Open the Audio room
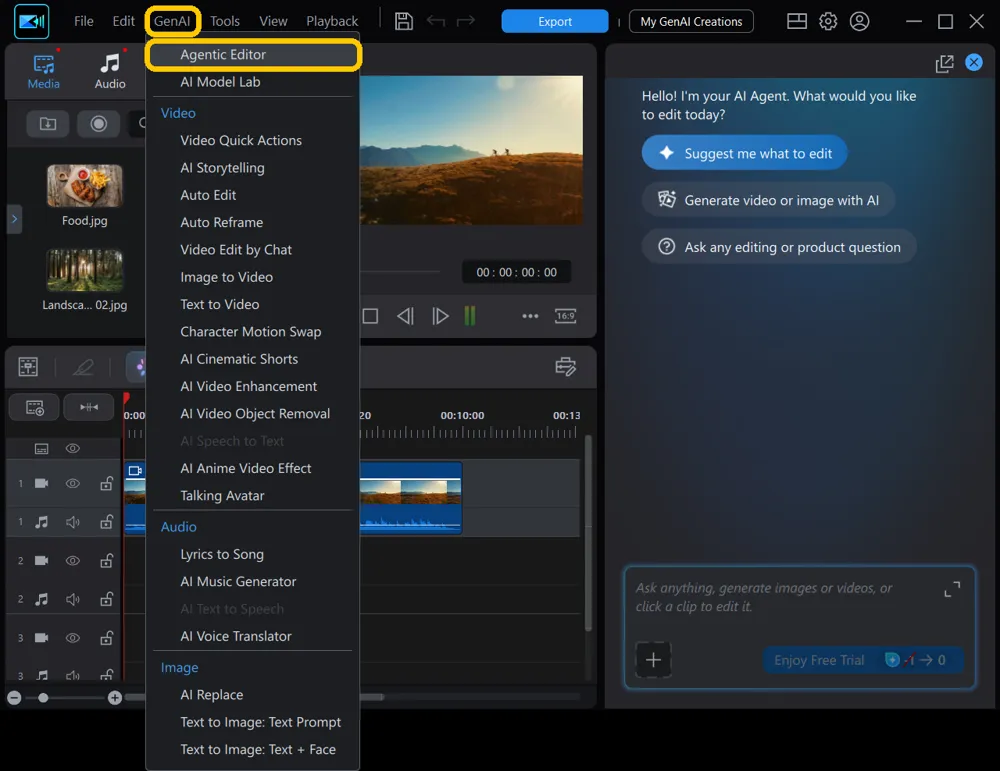This screenshot has width=1000, height=771. point(110,71)
